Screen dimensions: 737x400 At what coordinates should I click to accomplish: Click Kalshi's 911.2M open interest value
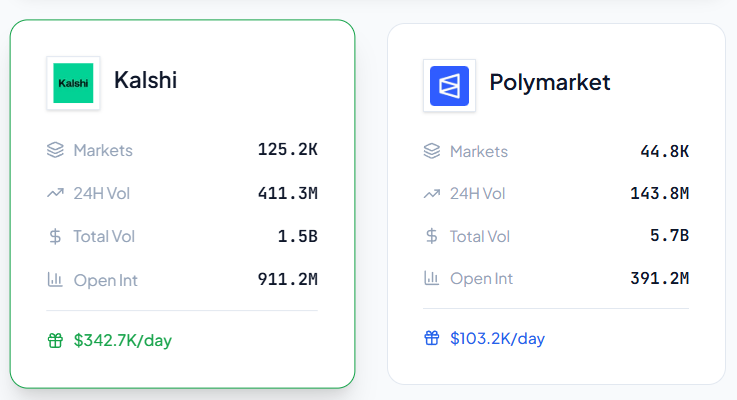(288, 279)
